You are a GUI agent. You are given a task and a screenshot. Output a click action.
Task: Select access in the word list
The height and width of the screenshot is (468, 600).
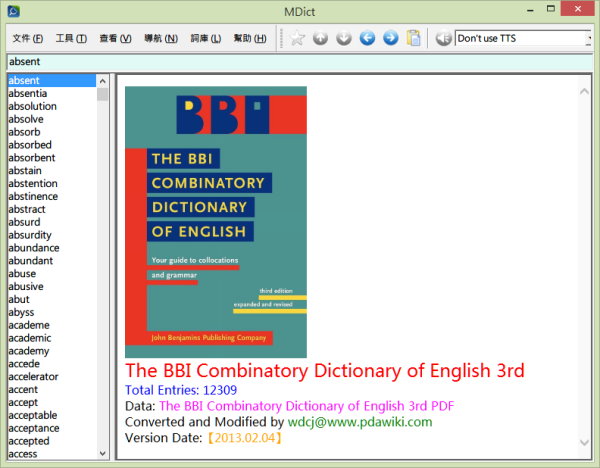pyautogui.click(x=23, y=454)
